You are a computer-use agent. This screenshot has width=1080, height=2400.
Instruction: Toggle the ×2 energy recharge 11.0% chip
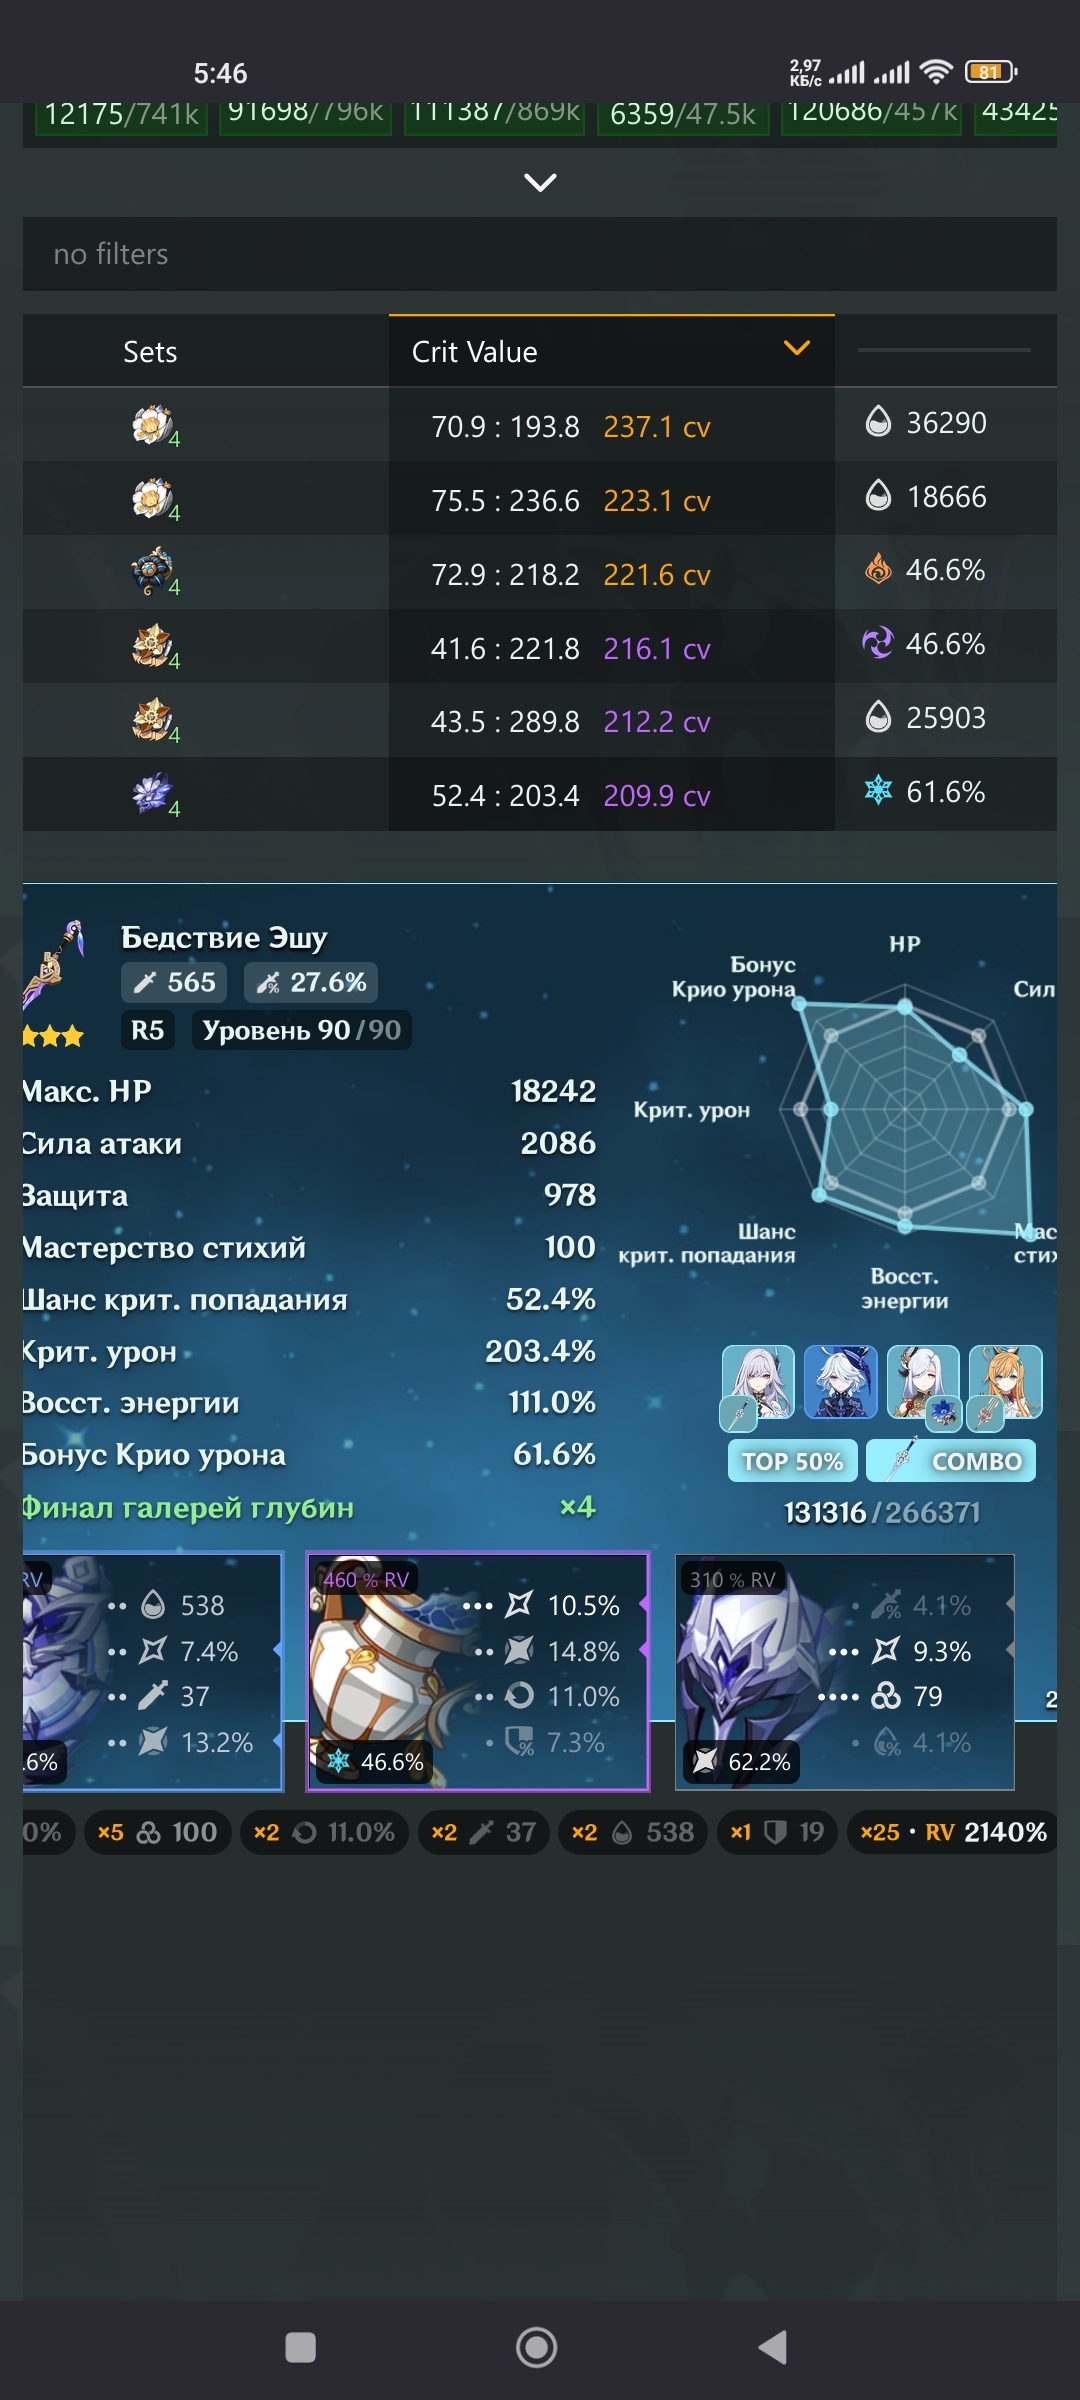click(x=324, y=1832)
